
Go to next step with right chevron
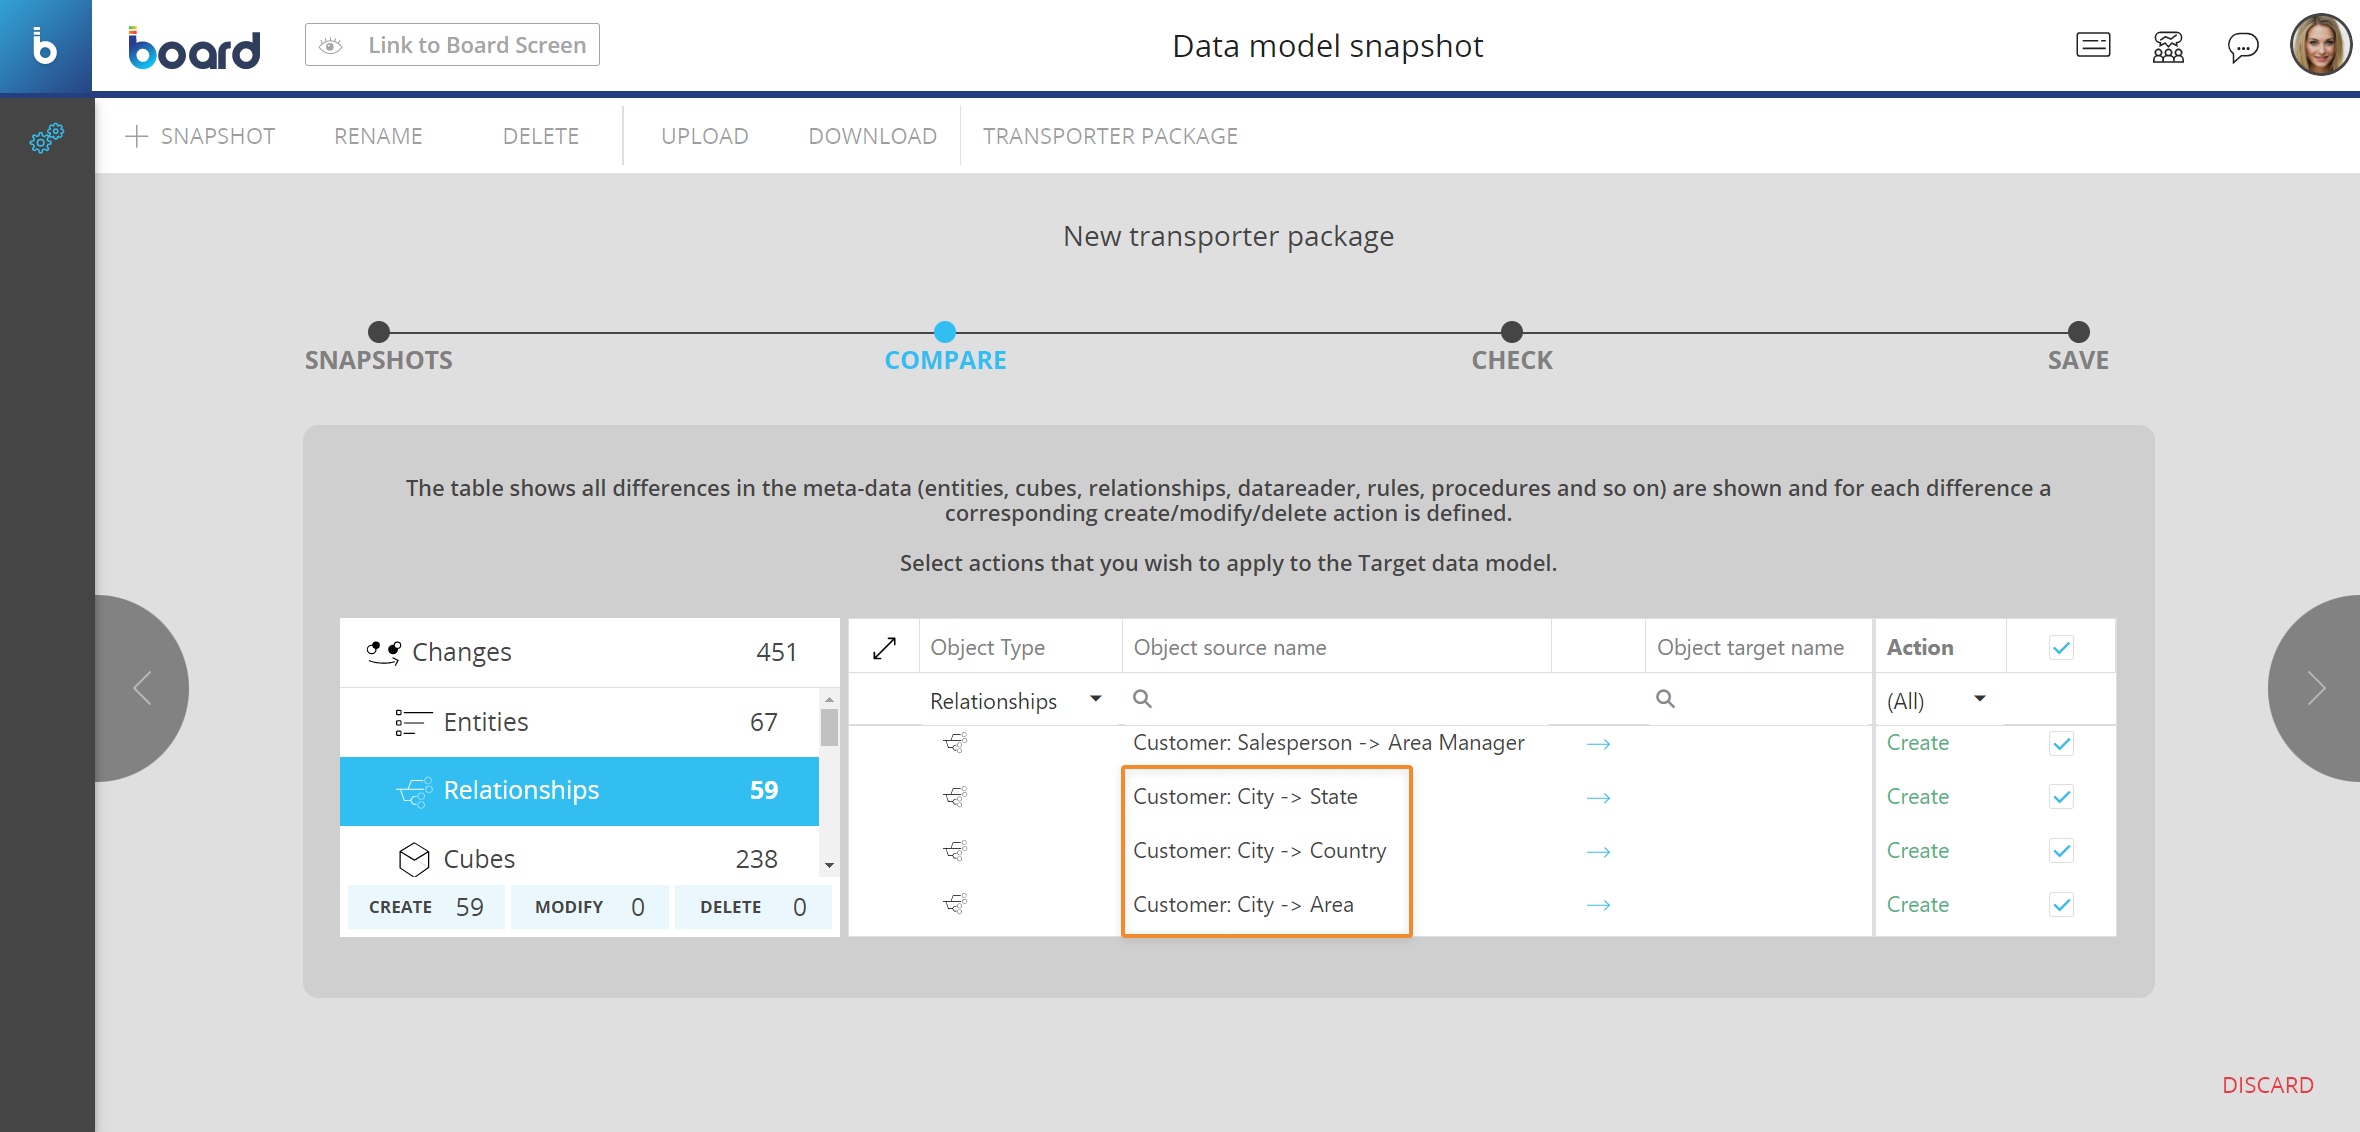coord(2316,688)
